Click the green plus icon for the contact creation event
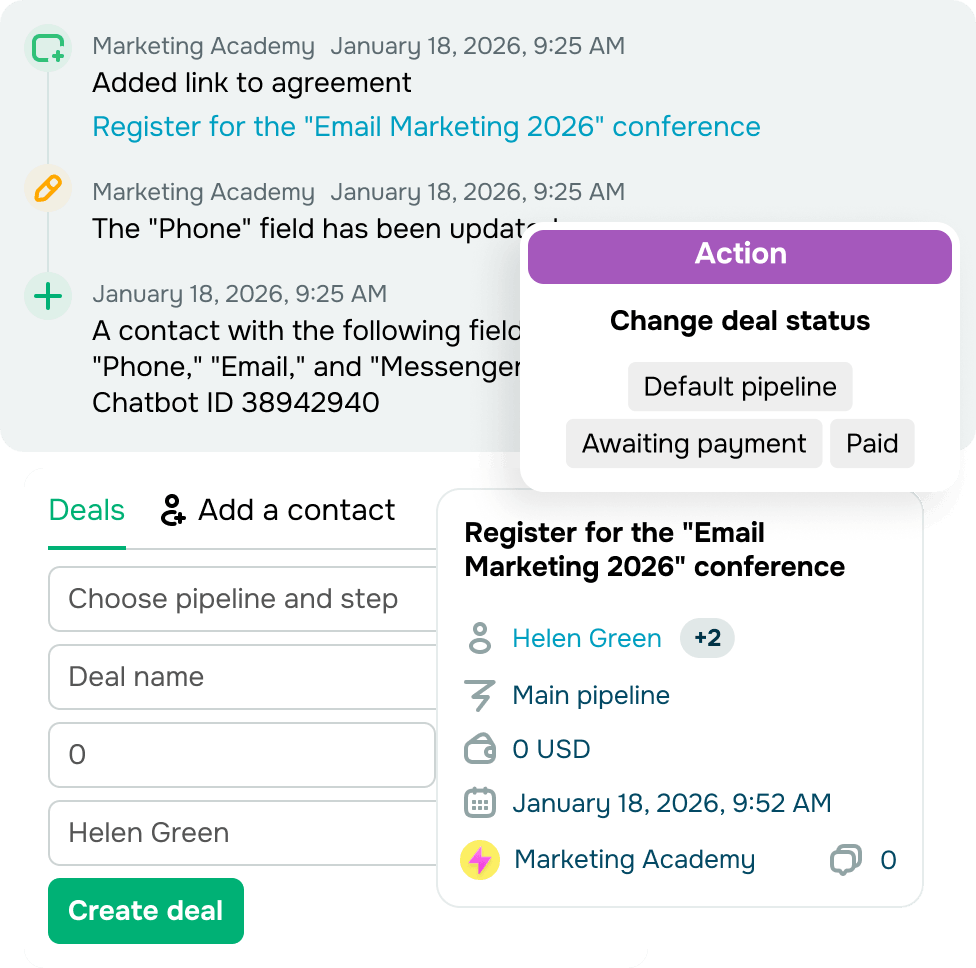The height and width of the screenshot is (968, 976). tap(47, 293)
